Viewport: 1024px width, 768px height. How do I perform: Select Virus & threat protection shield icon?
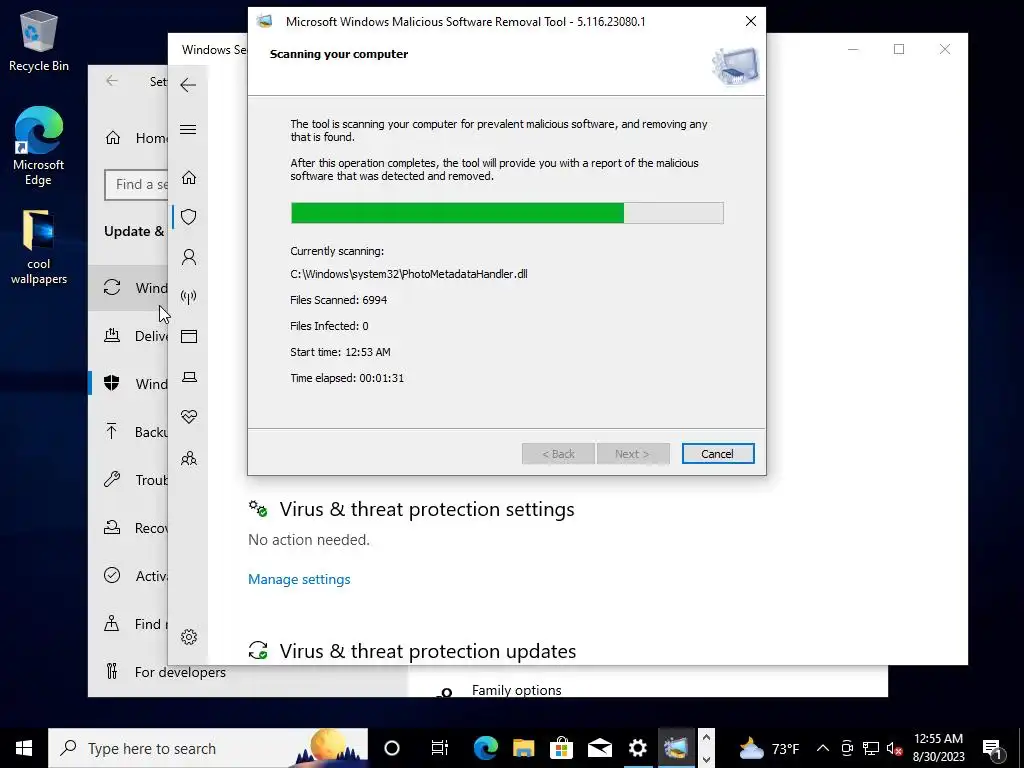tap(189, 217)
